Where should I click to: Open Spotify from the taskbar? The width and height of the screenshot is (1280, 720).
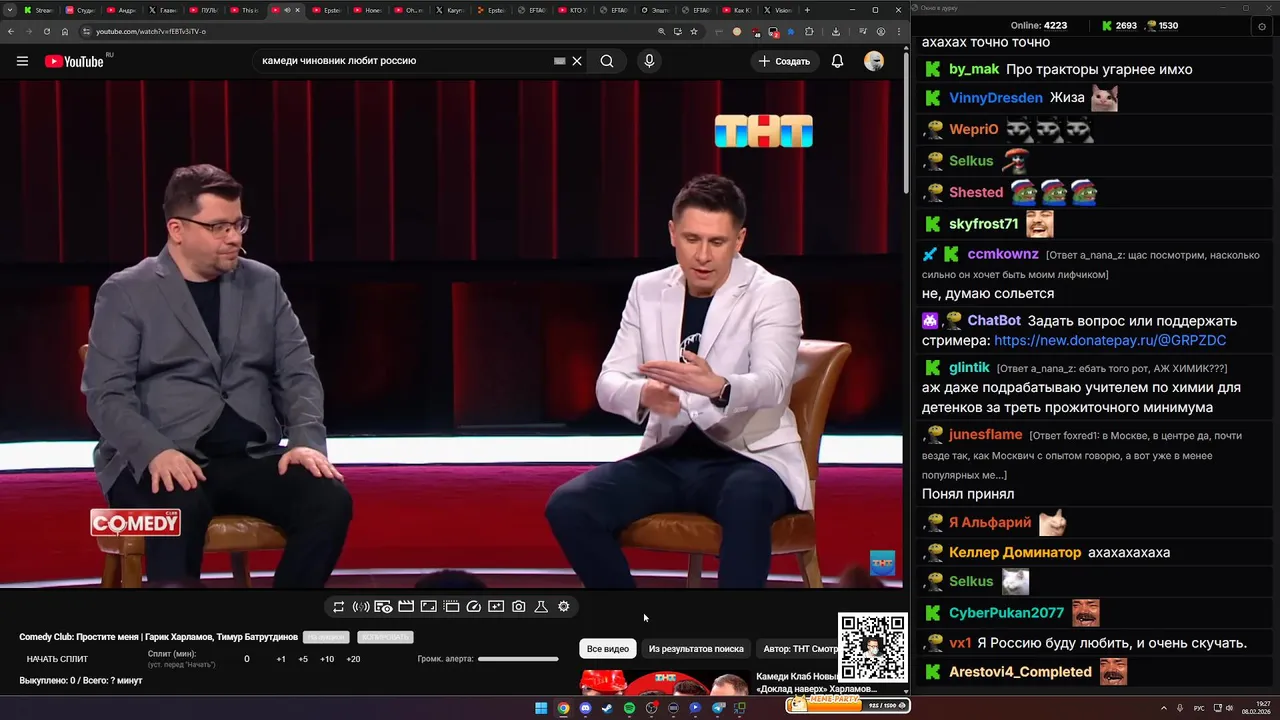click(x=629, y=708)
